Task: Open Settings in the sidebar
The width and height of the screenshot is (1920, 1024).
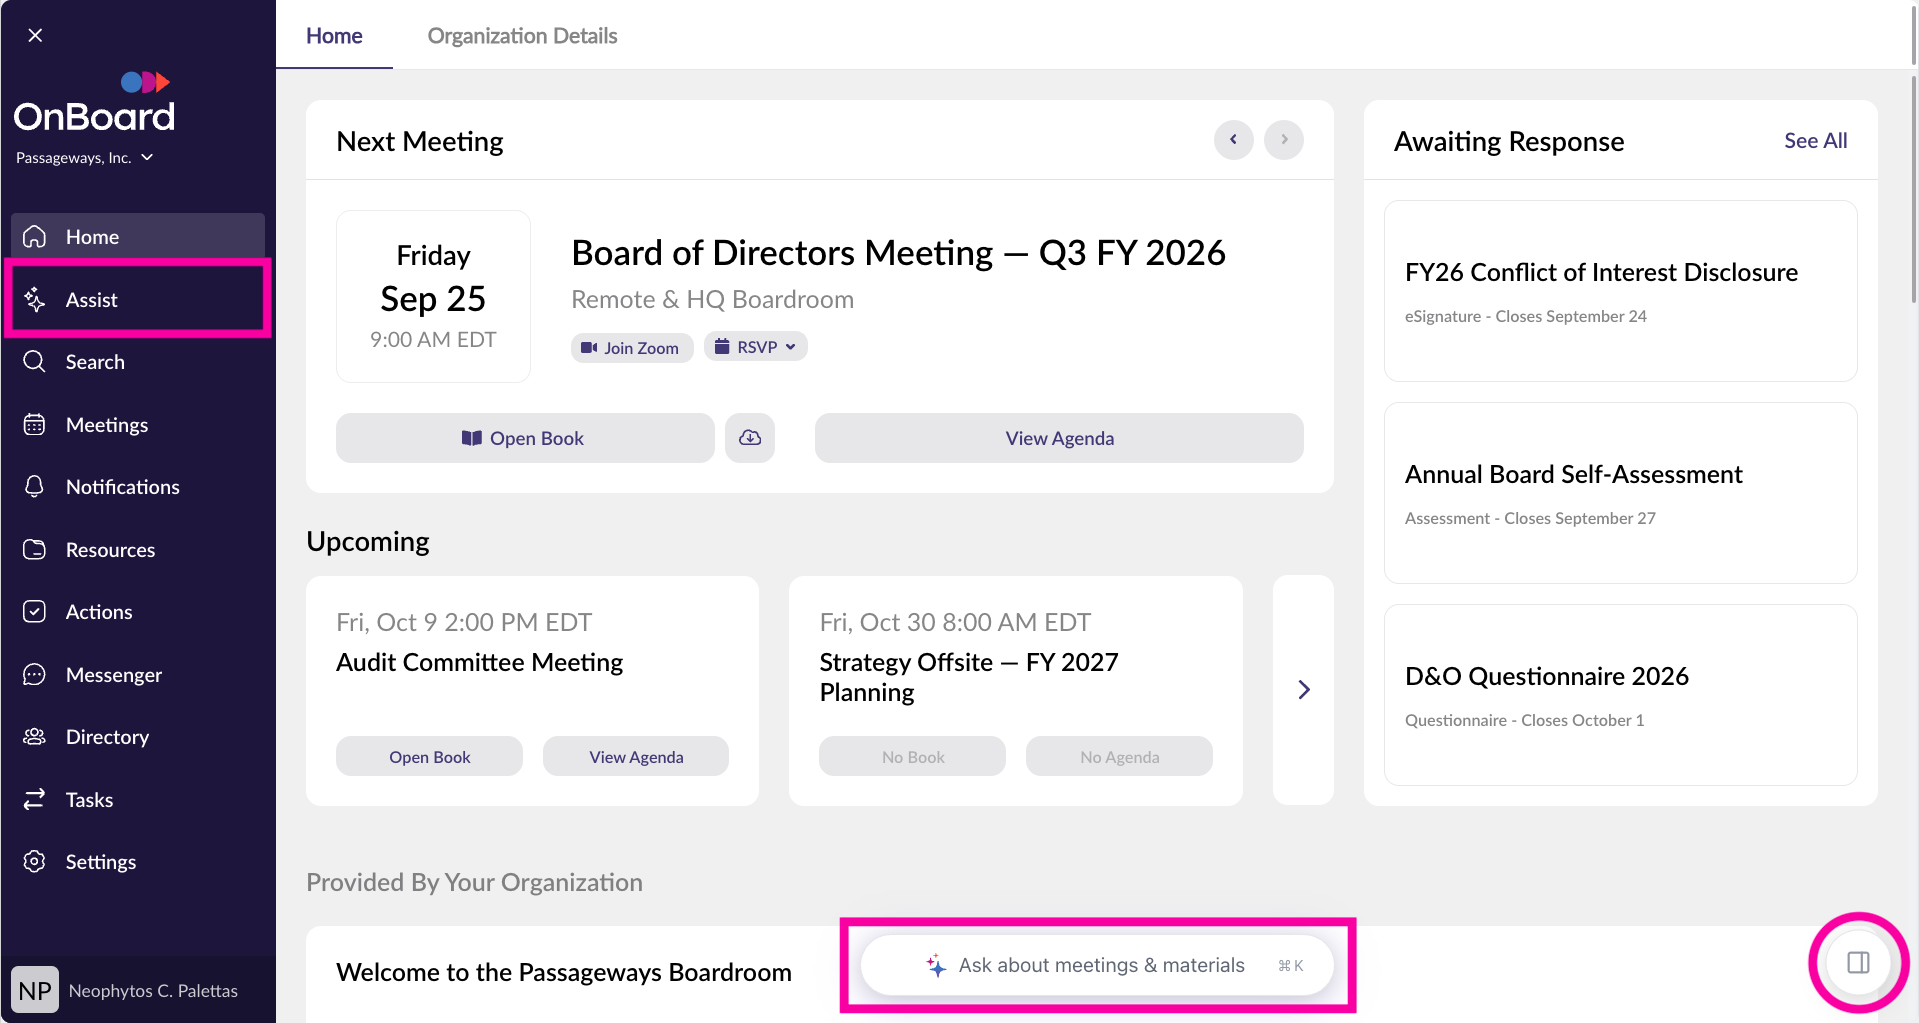Action: point(138,862)
